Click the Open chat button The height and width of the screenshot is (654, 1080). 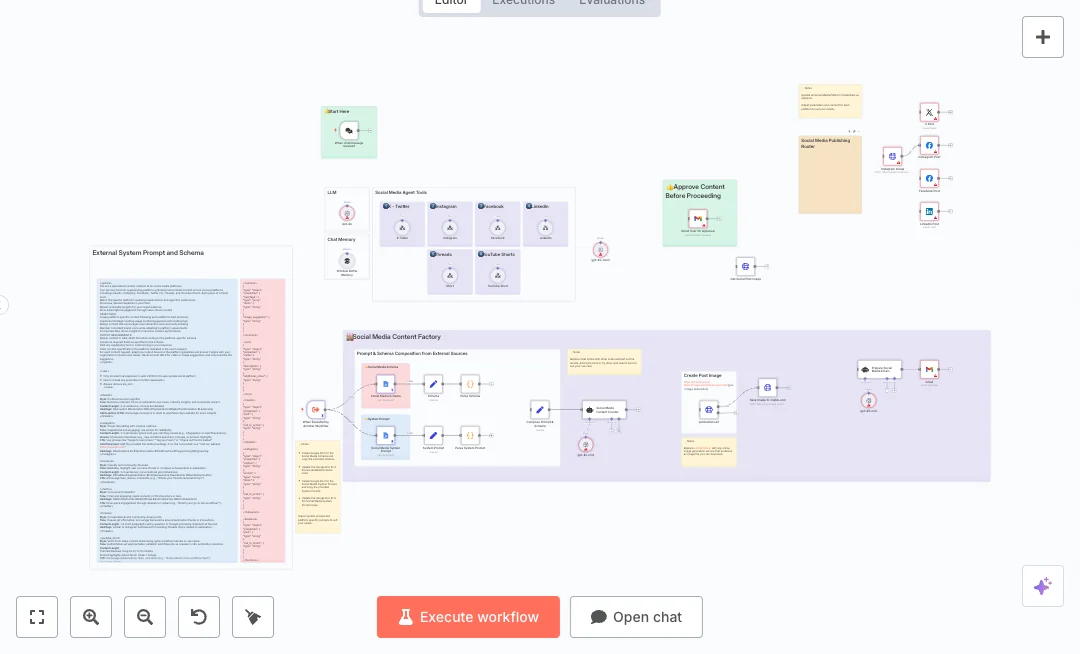(x=636, y=617)
